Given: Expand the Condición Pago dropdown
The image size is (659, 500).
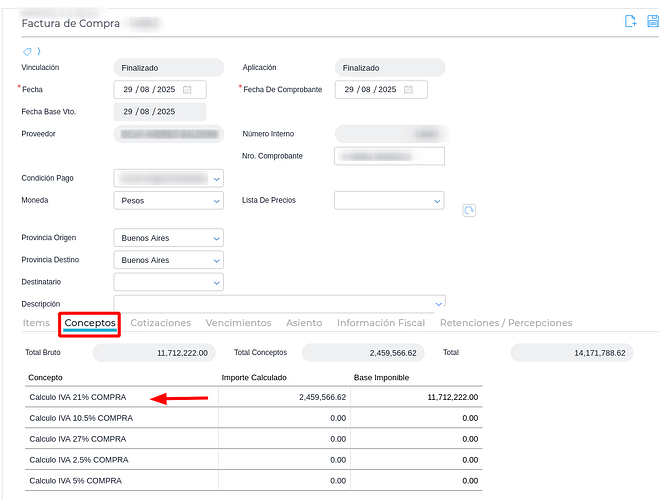Looking at the screenshot, I should [217, 178].
